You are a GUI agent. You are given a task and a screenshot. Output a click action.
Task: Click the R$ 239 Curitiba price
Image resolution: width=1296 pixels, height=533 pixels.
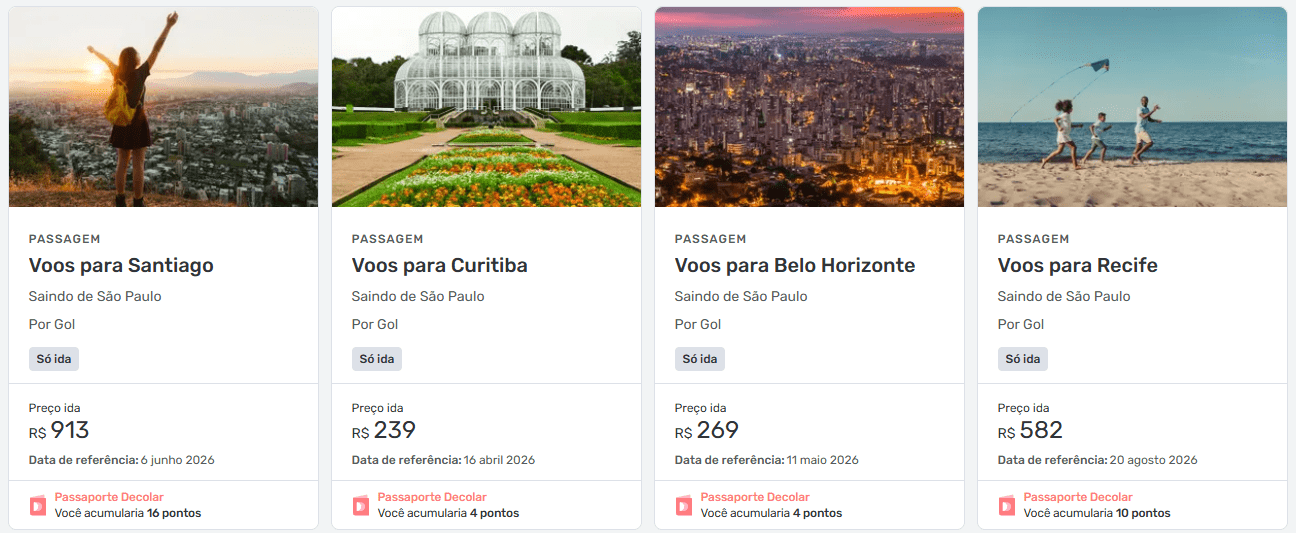coord(384,431)
